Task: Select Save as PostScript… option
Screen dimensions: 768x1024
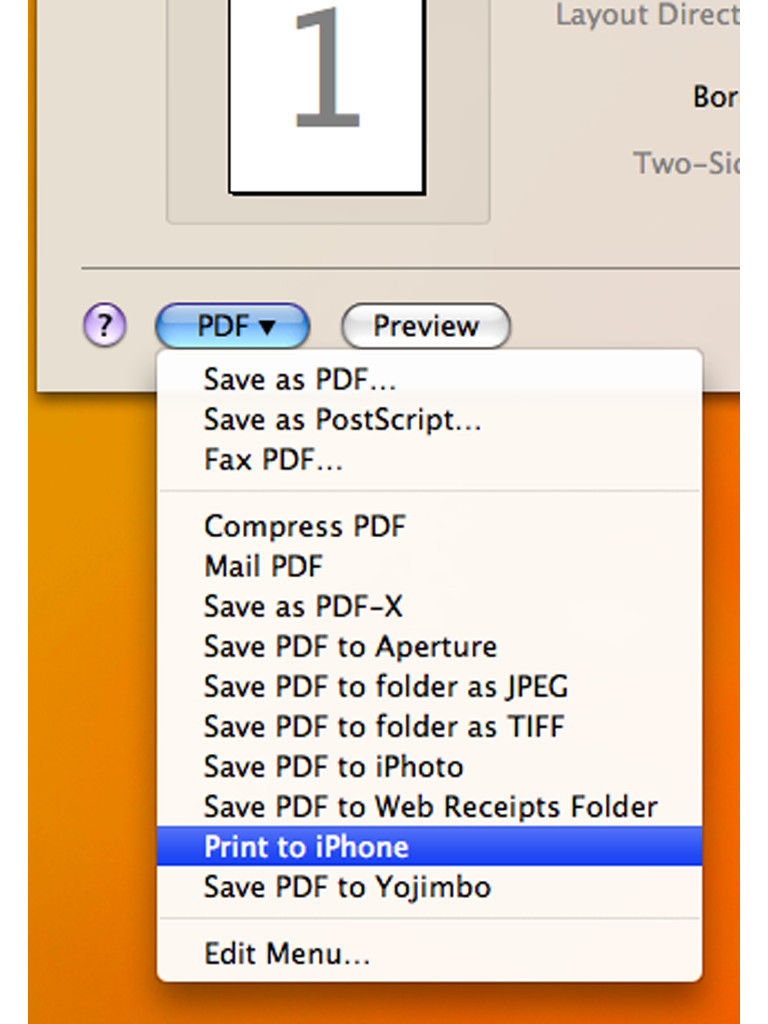Action: pyautogui.click(x=430, y=419)
